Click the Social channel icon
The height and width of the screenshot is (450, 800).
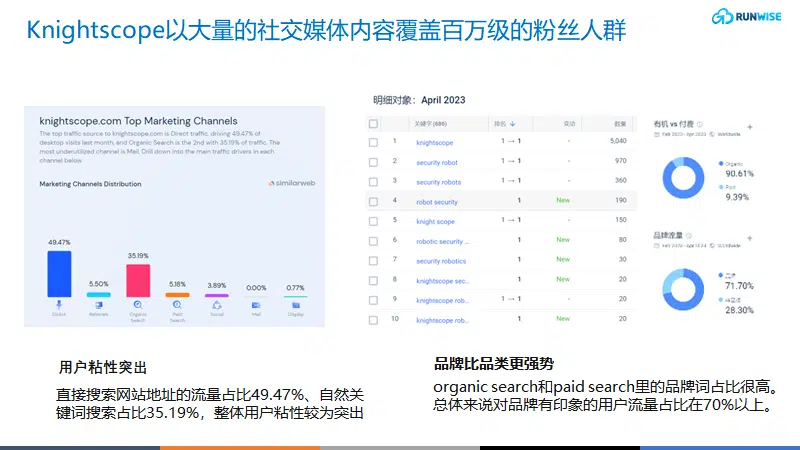[217, 305]
